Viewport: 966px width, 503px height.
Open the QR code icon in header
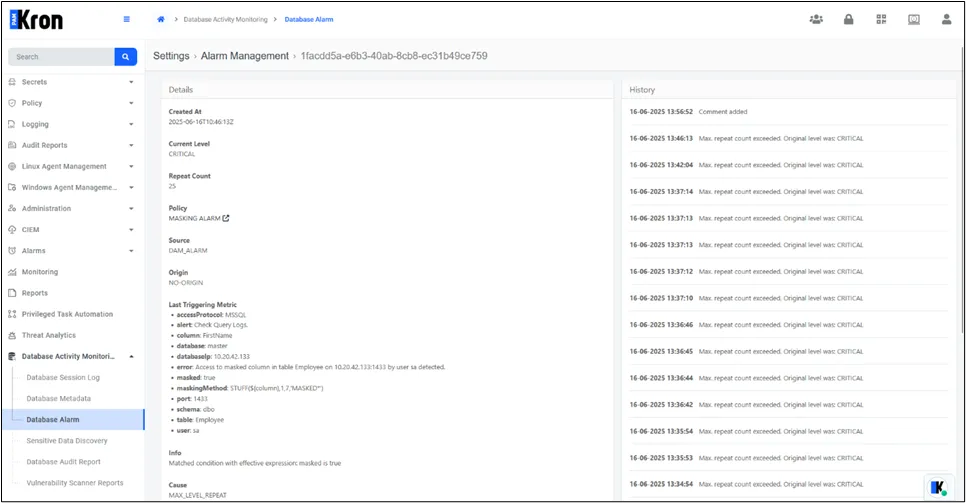pos(882,20)
